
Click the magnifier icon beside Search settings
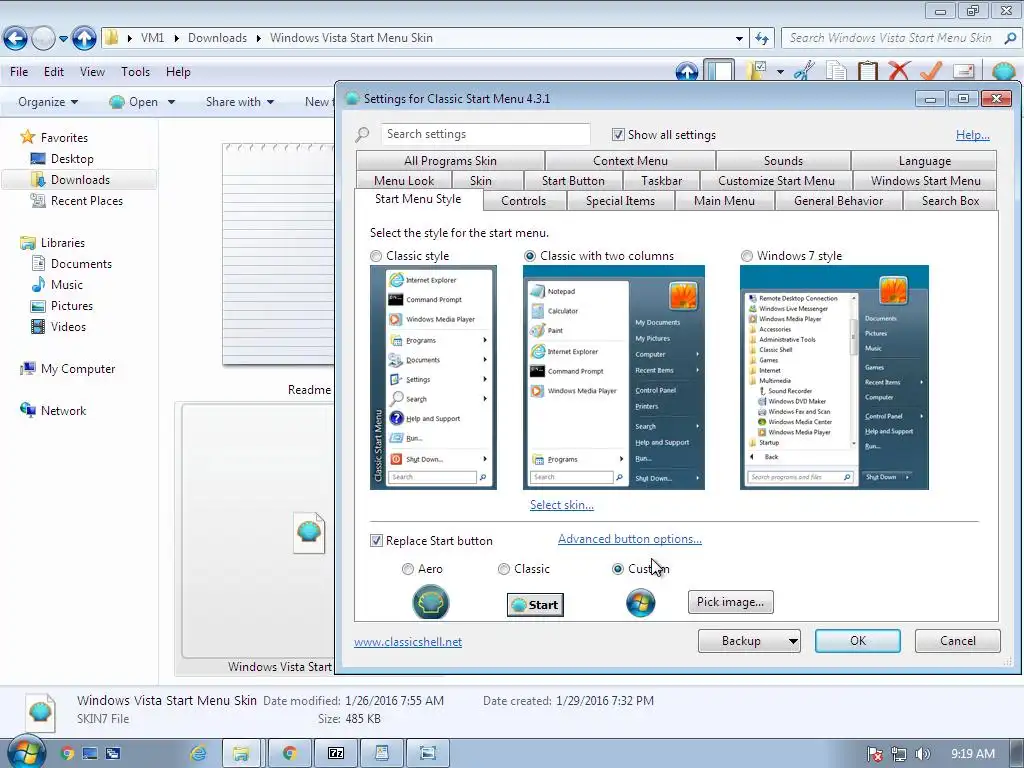point(362,135)
